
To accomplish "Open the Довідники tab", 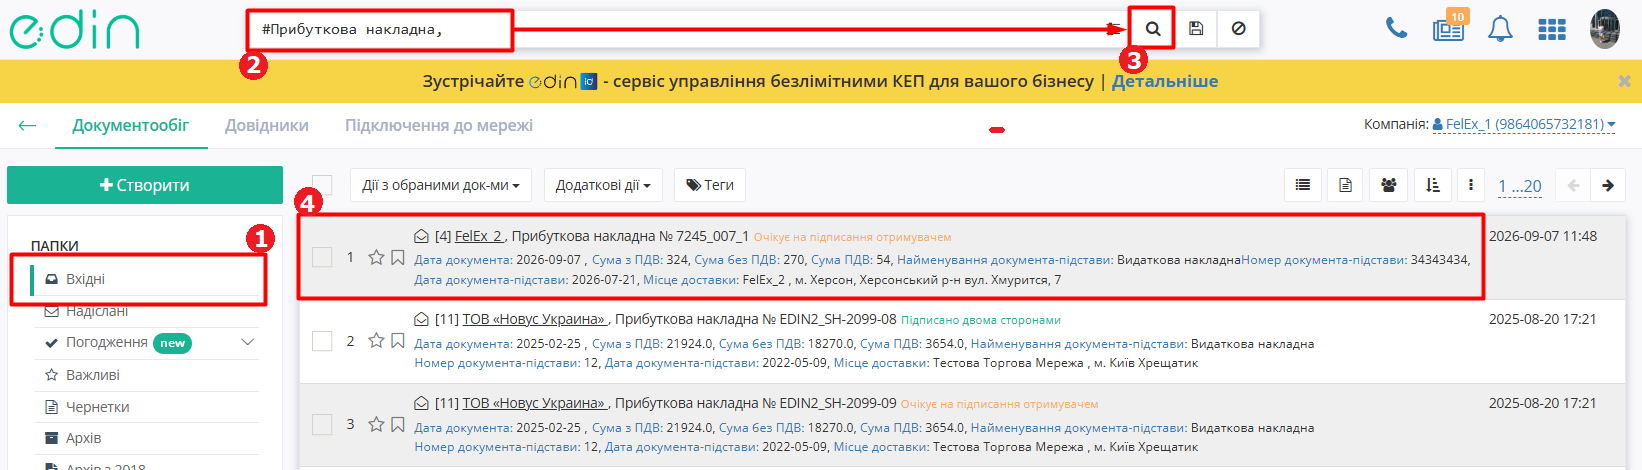I will point(267,125).
